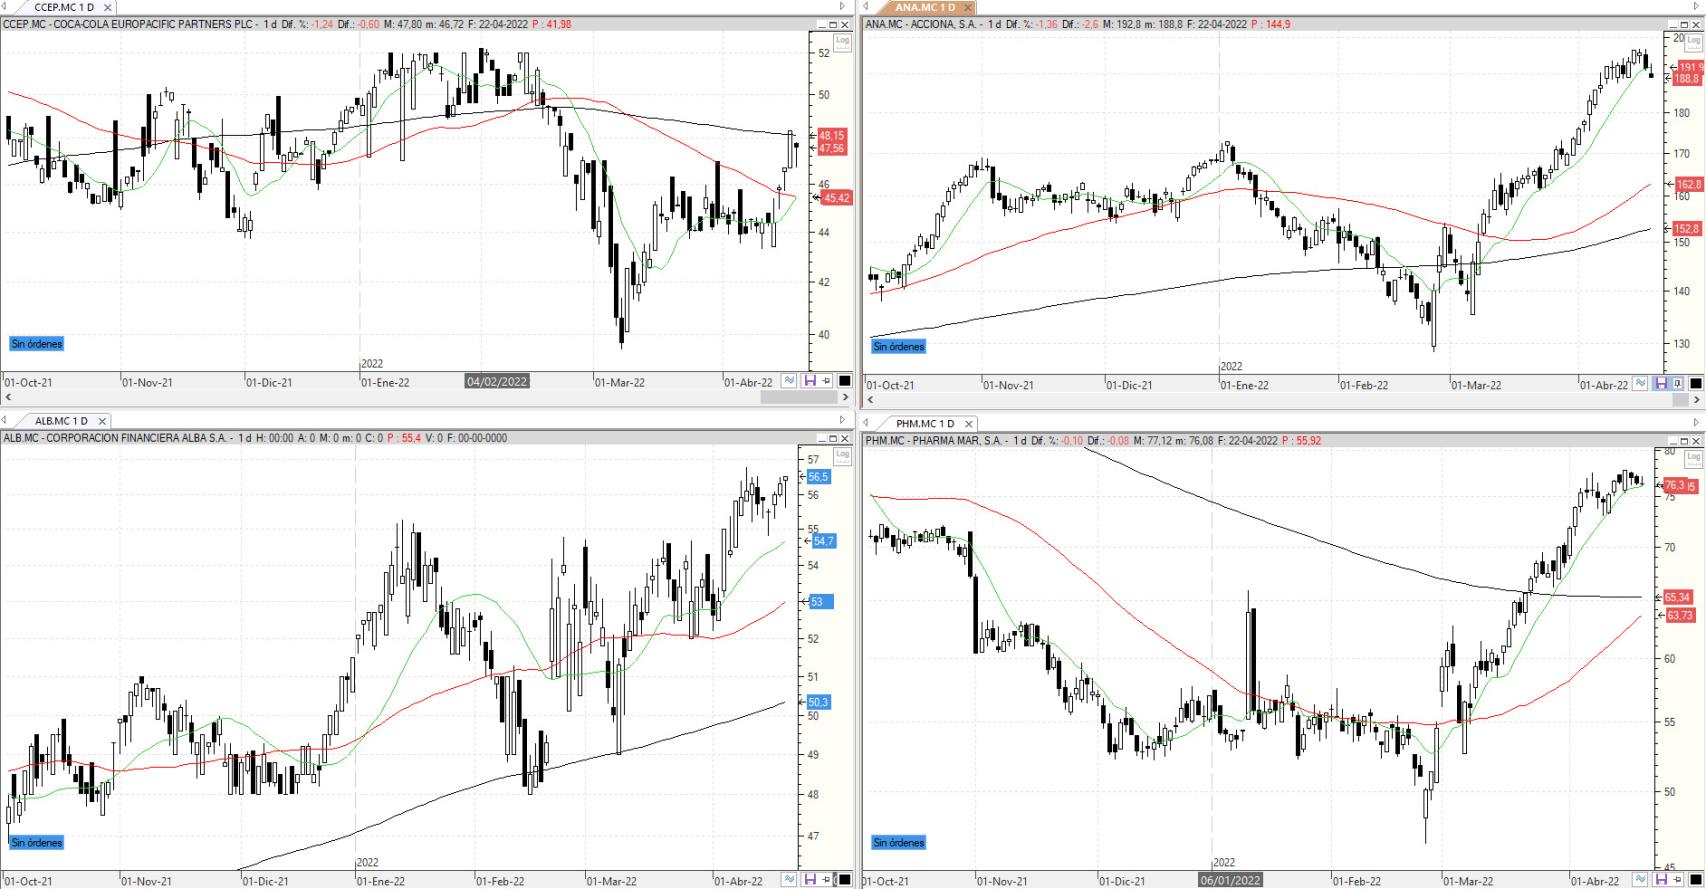This screenshot has height=889, width=1706.
Task: Click the 54,7 price label on the ALB.MC chart
Action: point(823,541)
